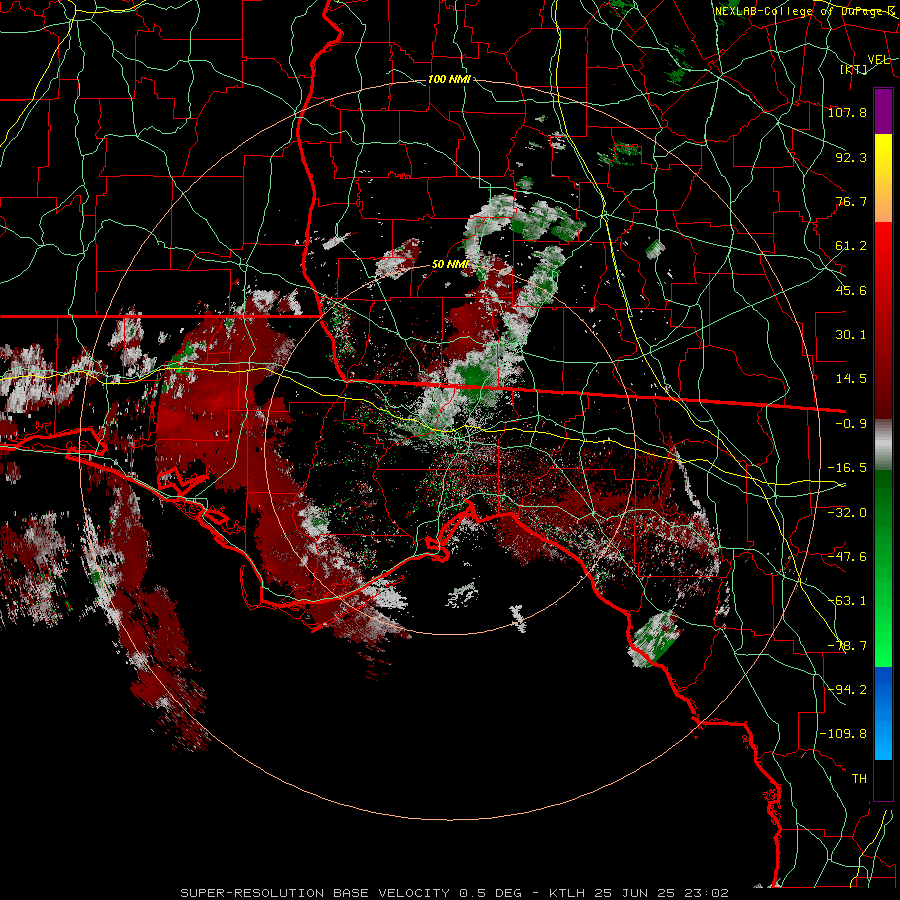Click the -109.8 velocity scale value
Viewport: 900px width, 900px height.
844,734
